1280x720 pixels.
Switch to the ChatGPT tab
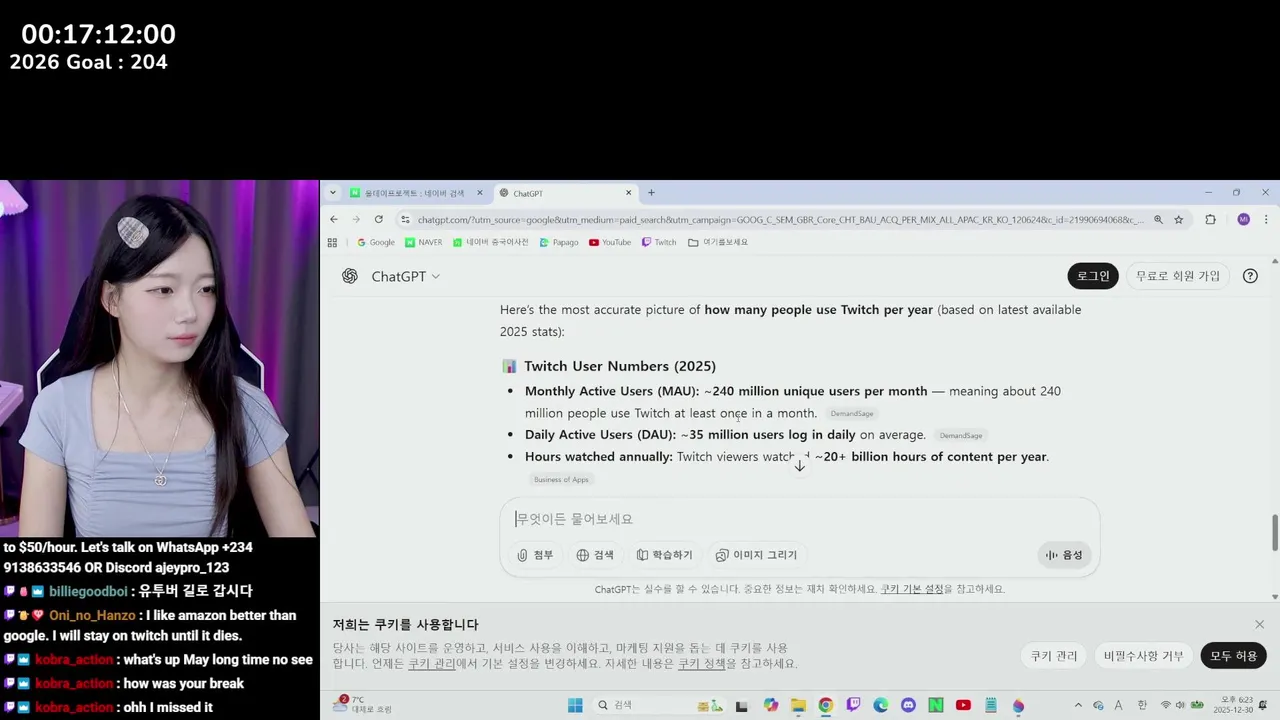point(565,193)
